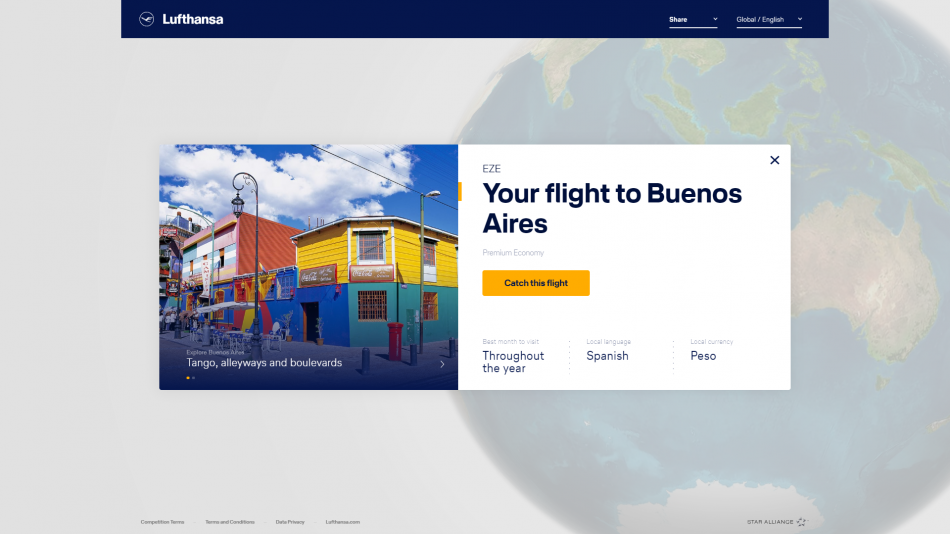Click the Peso local currency value
Viewport: 950px width, 534px height.
[703, 356]
